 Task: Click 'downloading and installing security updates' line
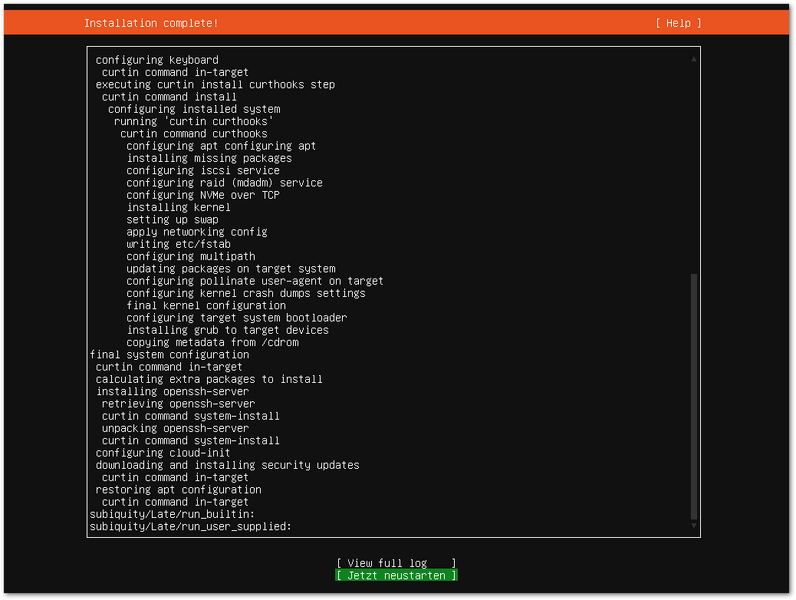pyautogui.click(x=227, y=465)
